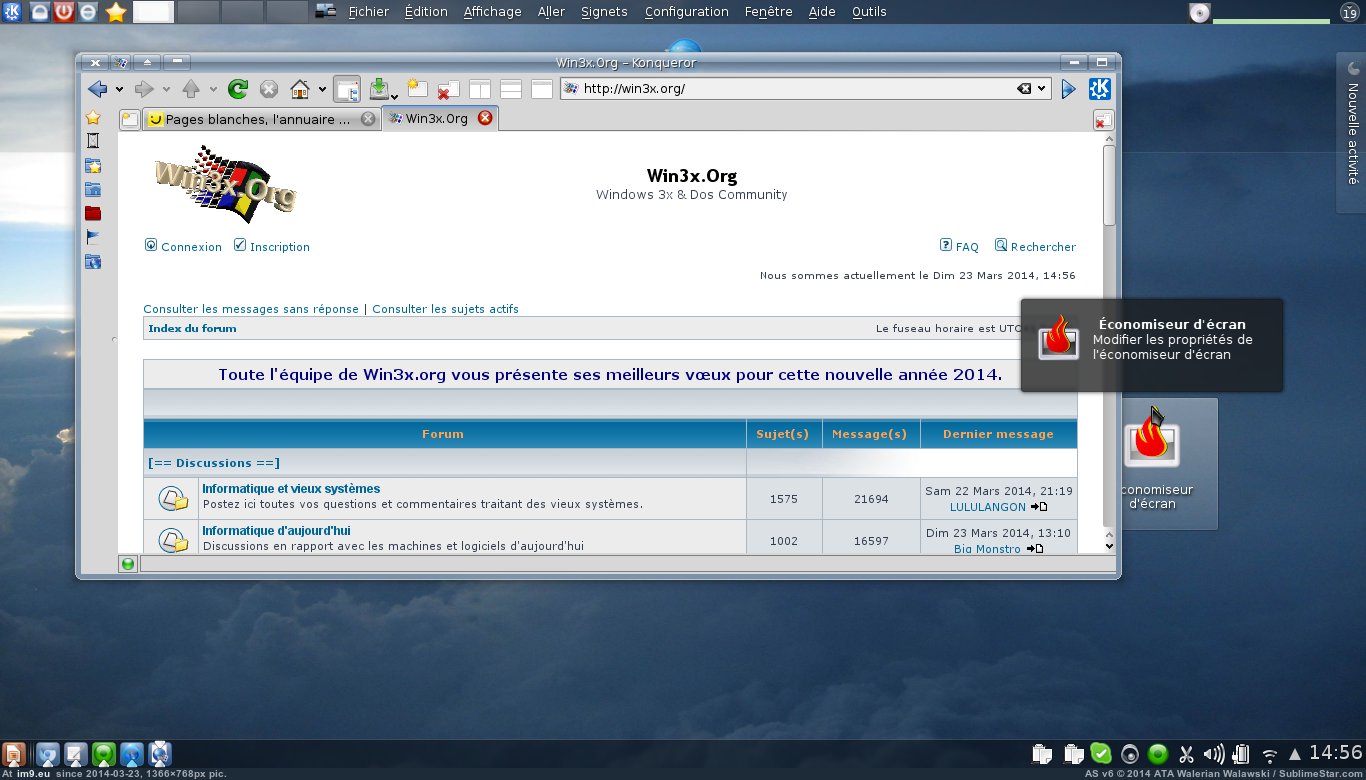Open the Bookmarks star in the sidebar
This screenshot has width=1366, height=780.
[x=93, y=118]
